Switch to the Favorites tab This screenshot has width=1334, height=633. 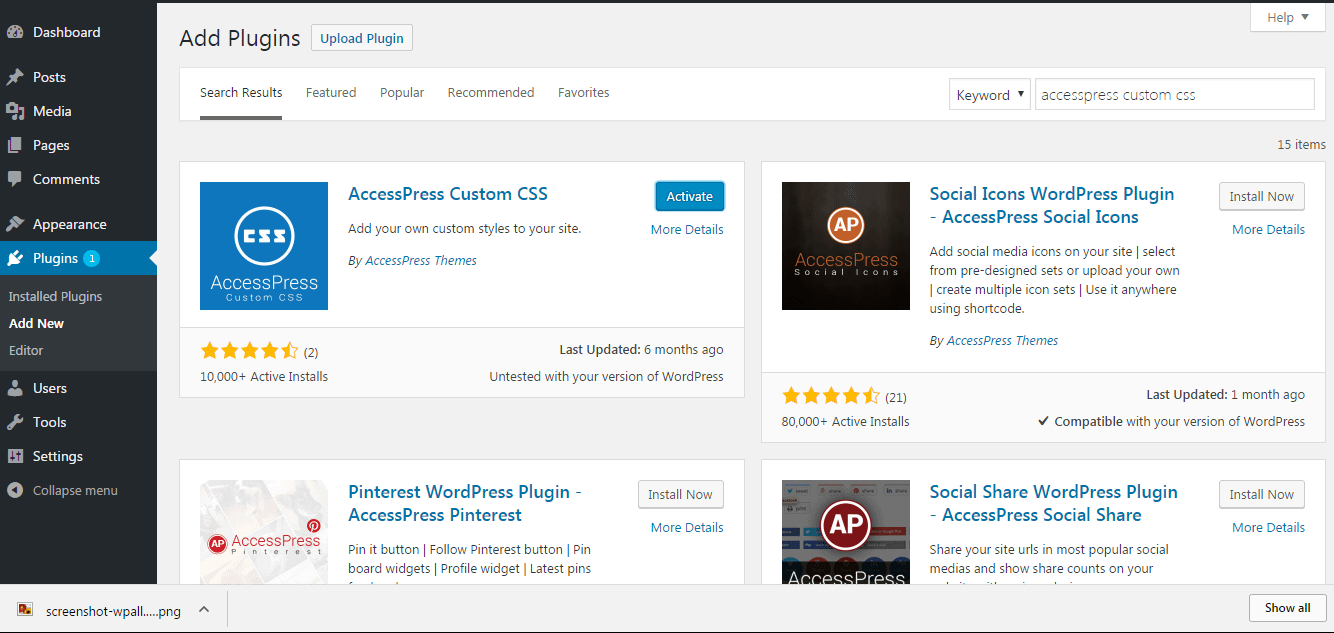(584, 93)
